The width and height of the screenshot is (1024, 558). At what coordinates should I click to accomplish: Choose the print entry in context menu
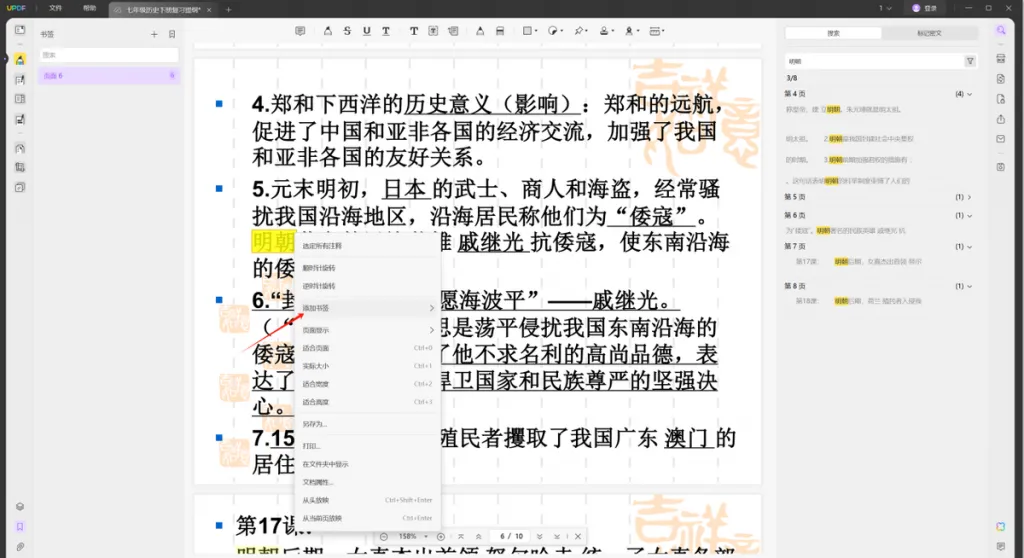pos(368,446)
